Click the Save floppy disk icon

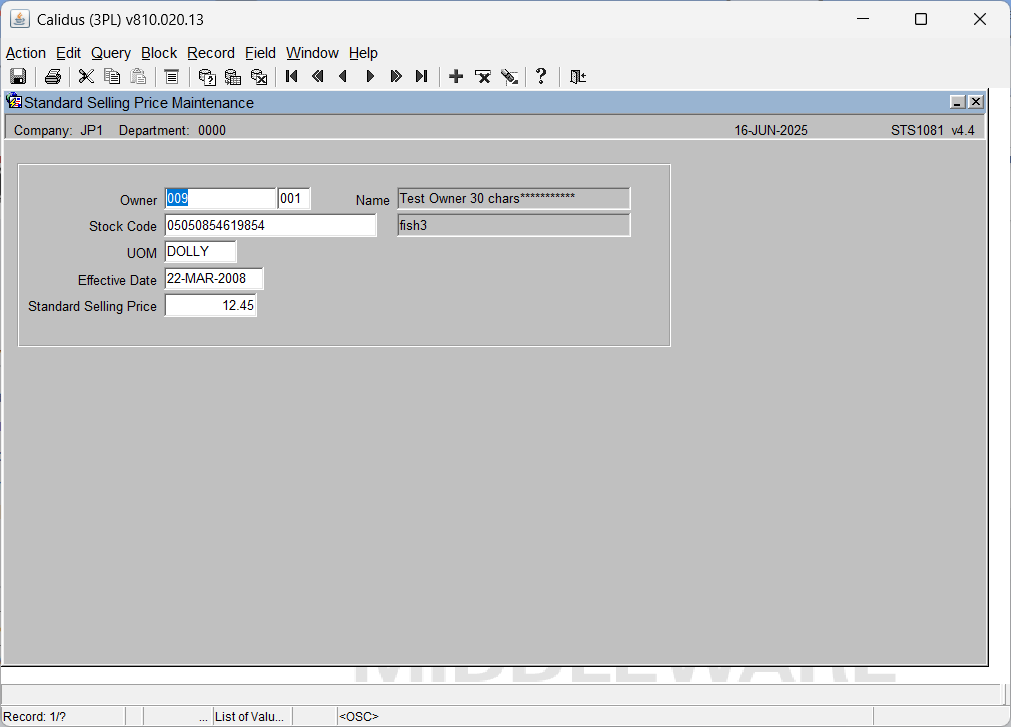(18, 77)
